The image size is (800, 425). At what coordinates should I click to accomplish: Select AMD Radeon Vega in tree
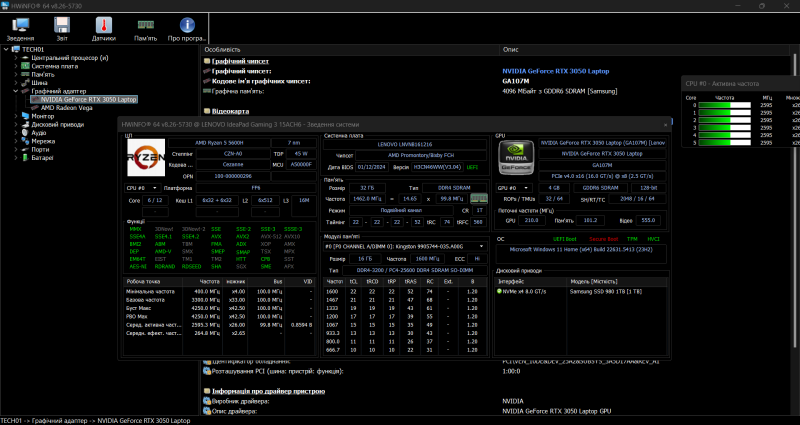[68, 107]
